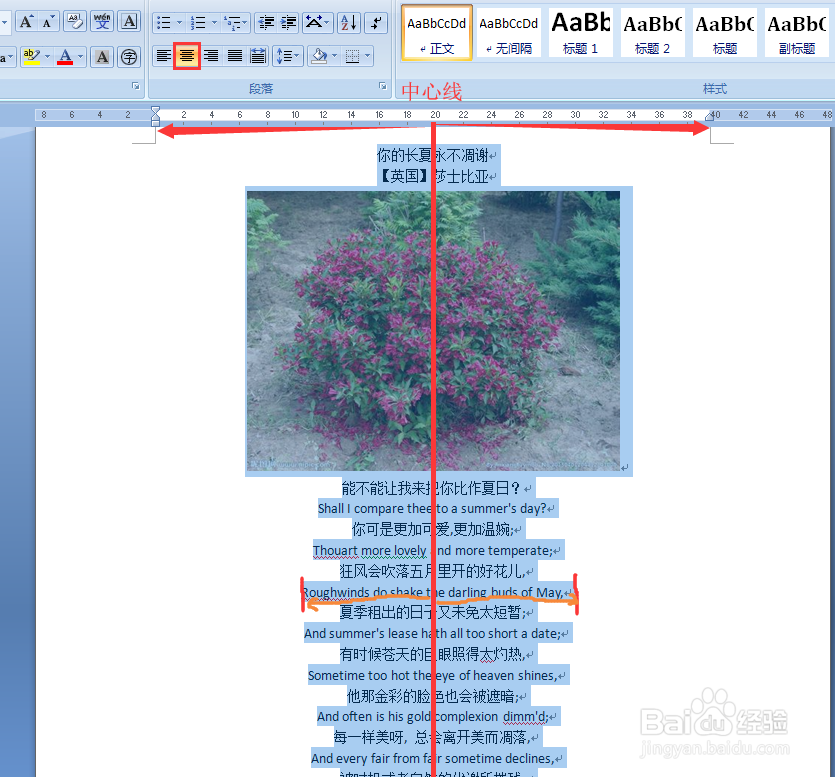Viewport: 835px width, 777px height.
Task: Expand the shading color dropdown
Action: point(334,56)
